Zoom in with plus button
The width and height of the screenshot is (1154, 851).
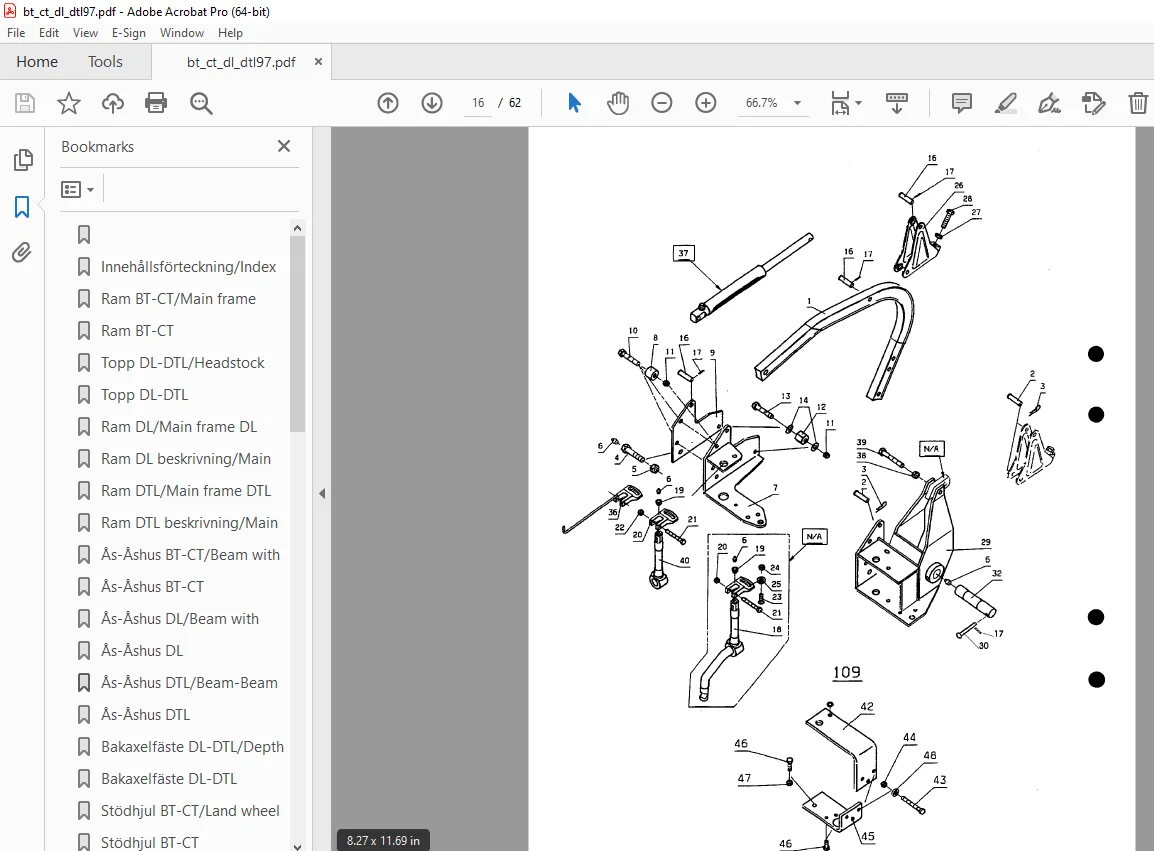pos(706,103)
